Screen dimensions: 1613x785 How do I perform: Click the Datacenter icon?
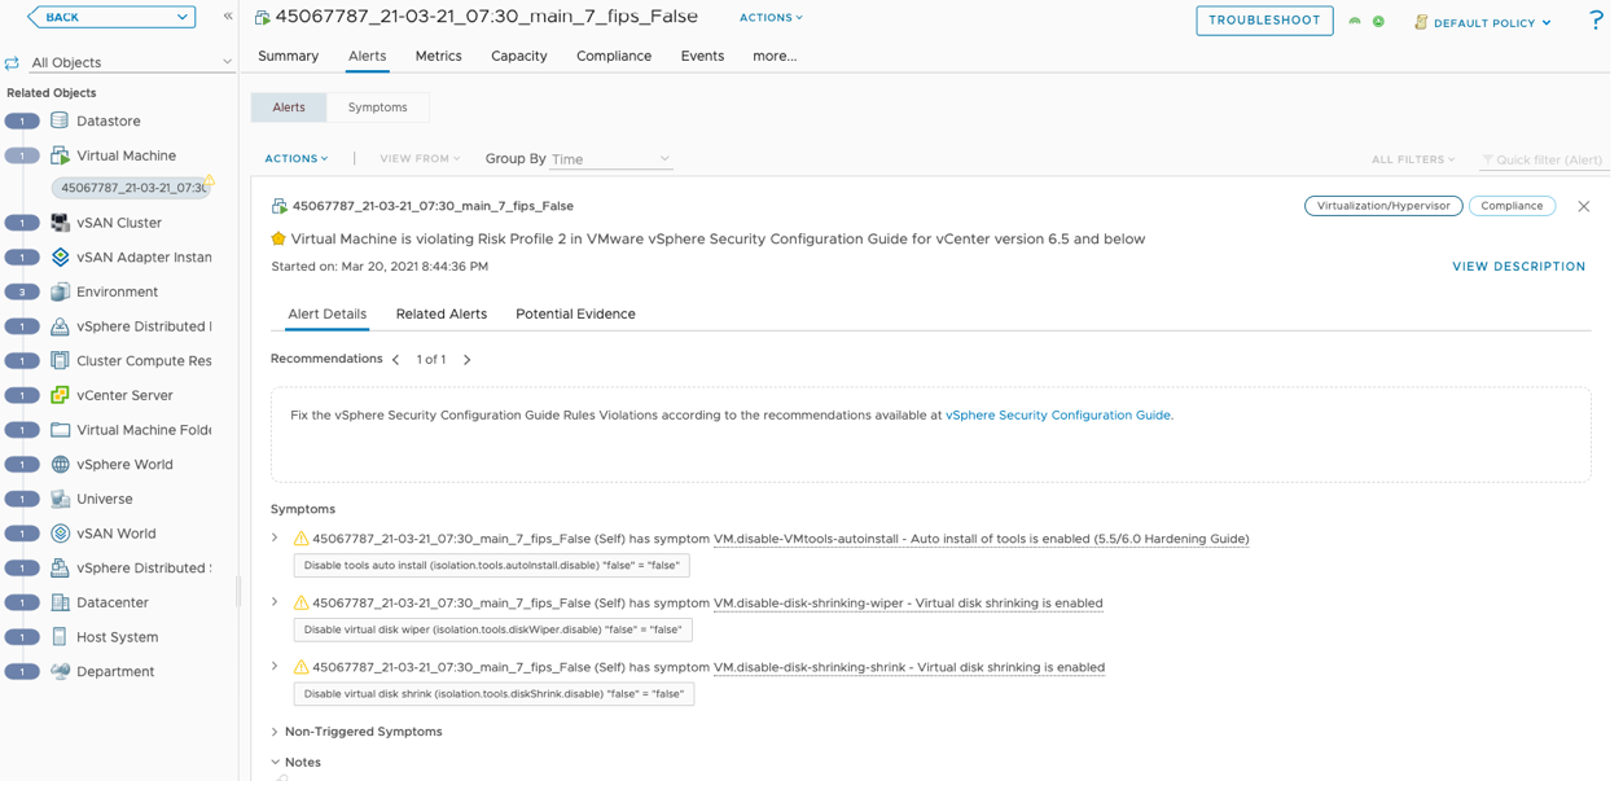pyautogui.click(x=60, y=602)
